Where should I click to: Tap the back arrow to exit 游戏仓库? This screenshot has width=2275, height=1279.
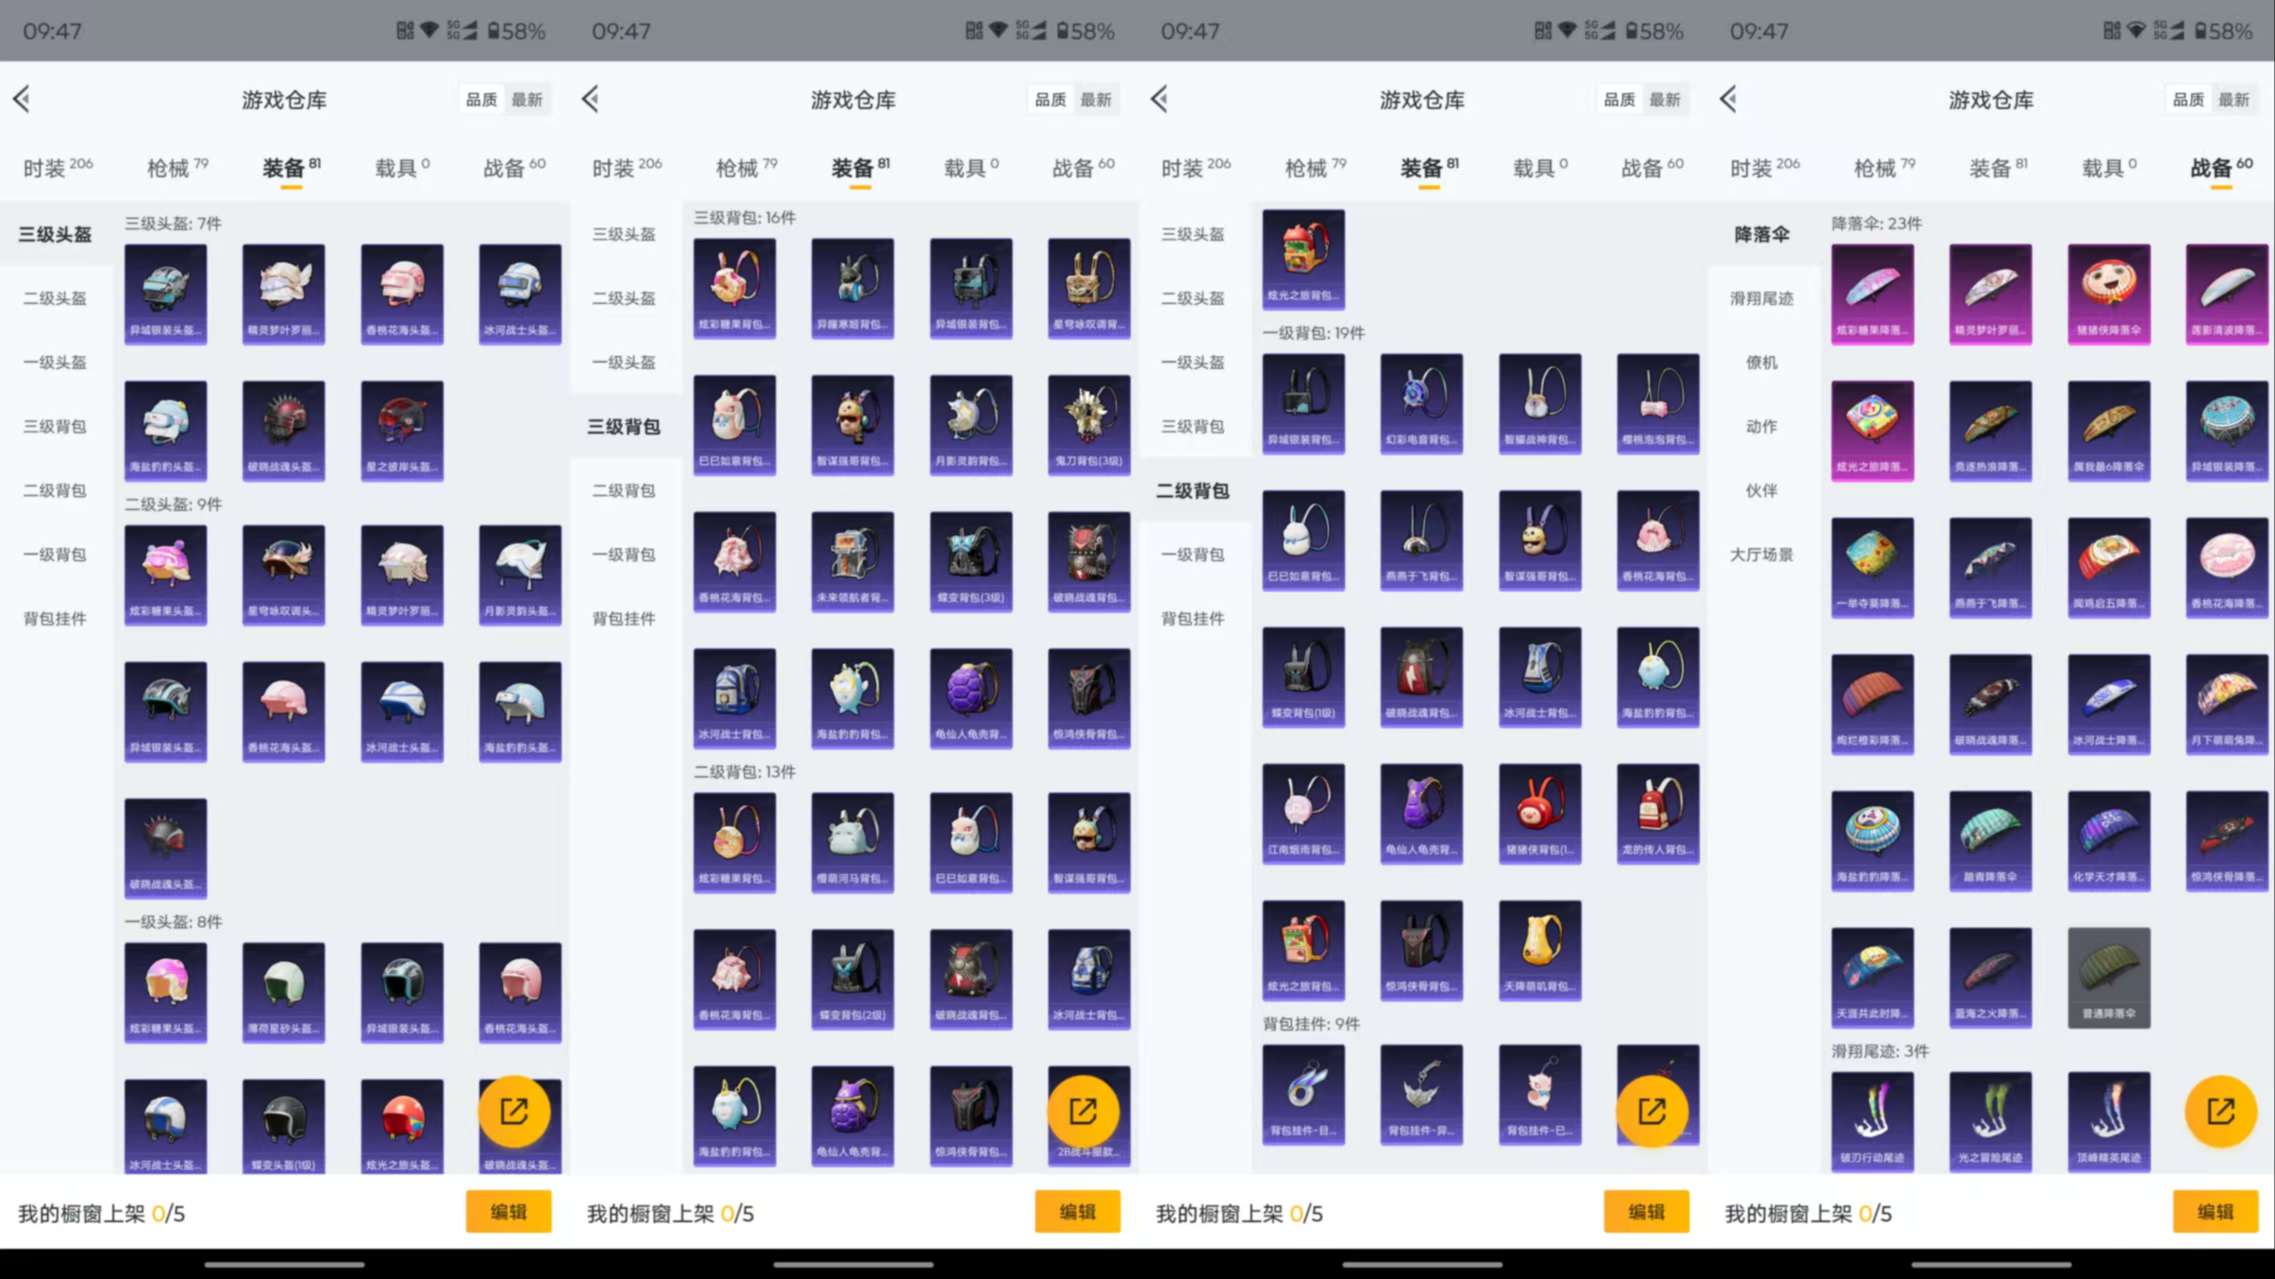coord(22,99)
